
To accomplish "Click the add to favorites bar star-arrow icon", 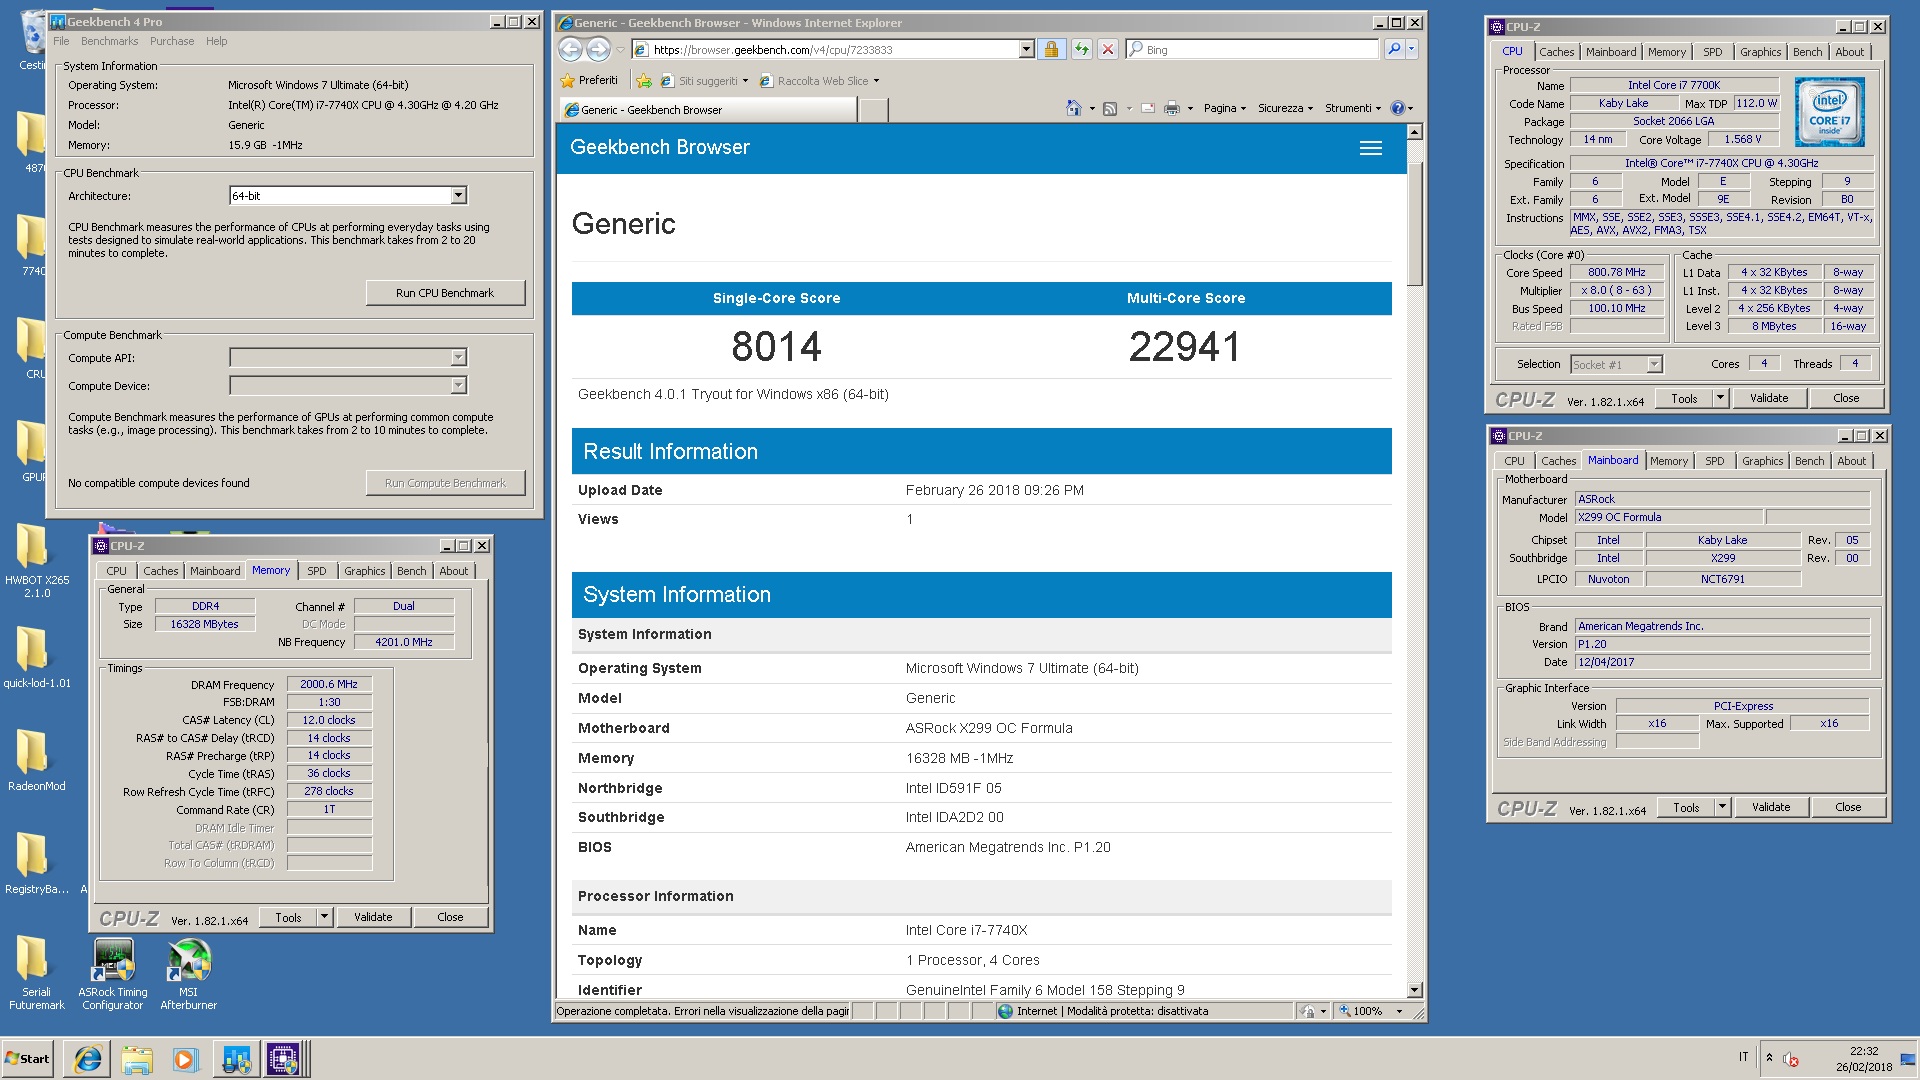I will pyautogui.click(x=643, y=81).
